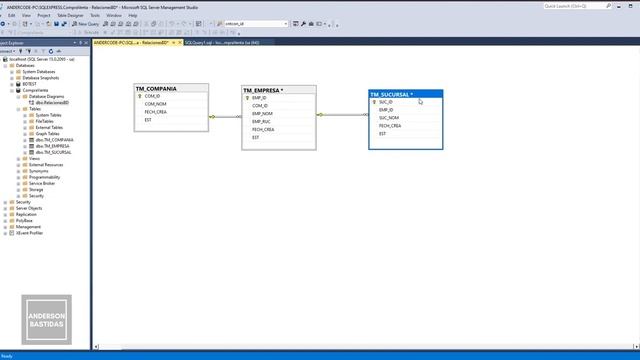Collapse the Databases node

(x=5, y=66)
